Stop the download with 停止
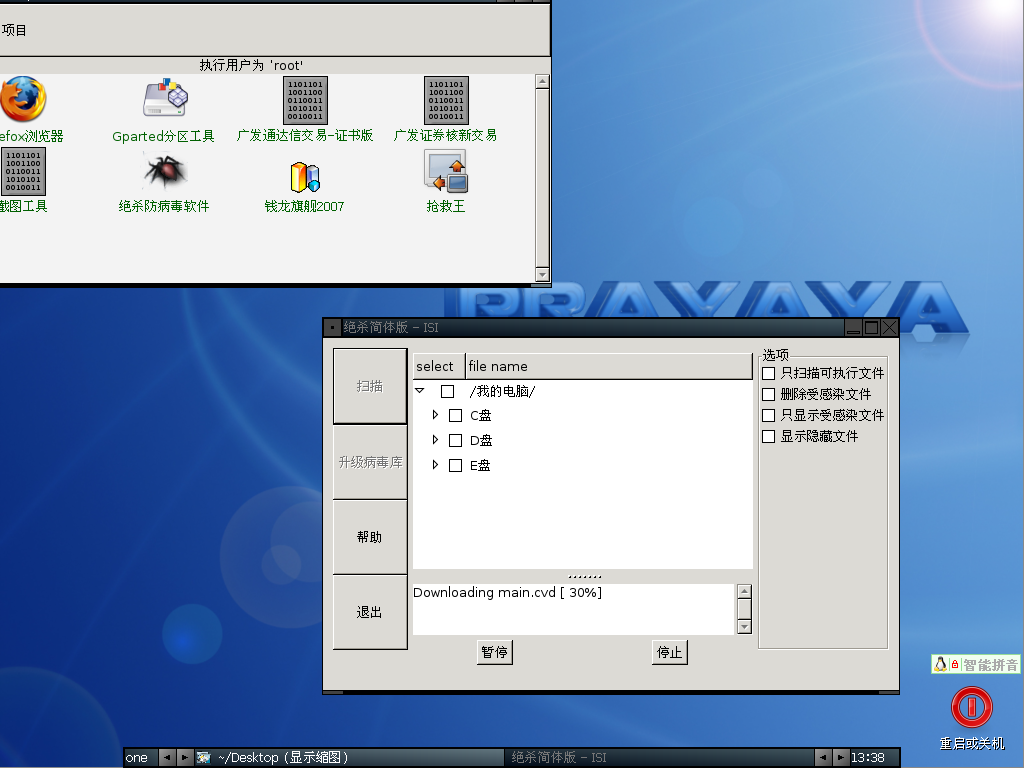Screen dimensions: 1024x768 tap(669, 652)
